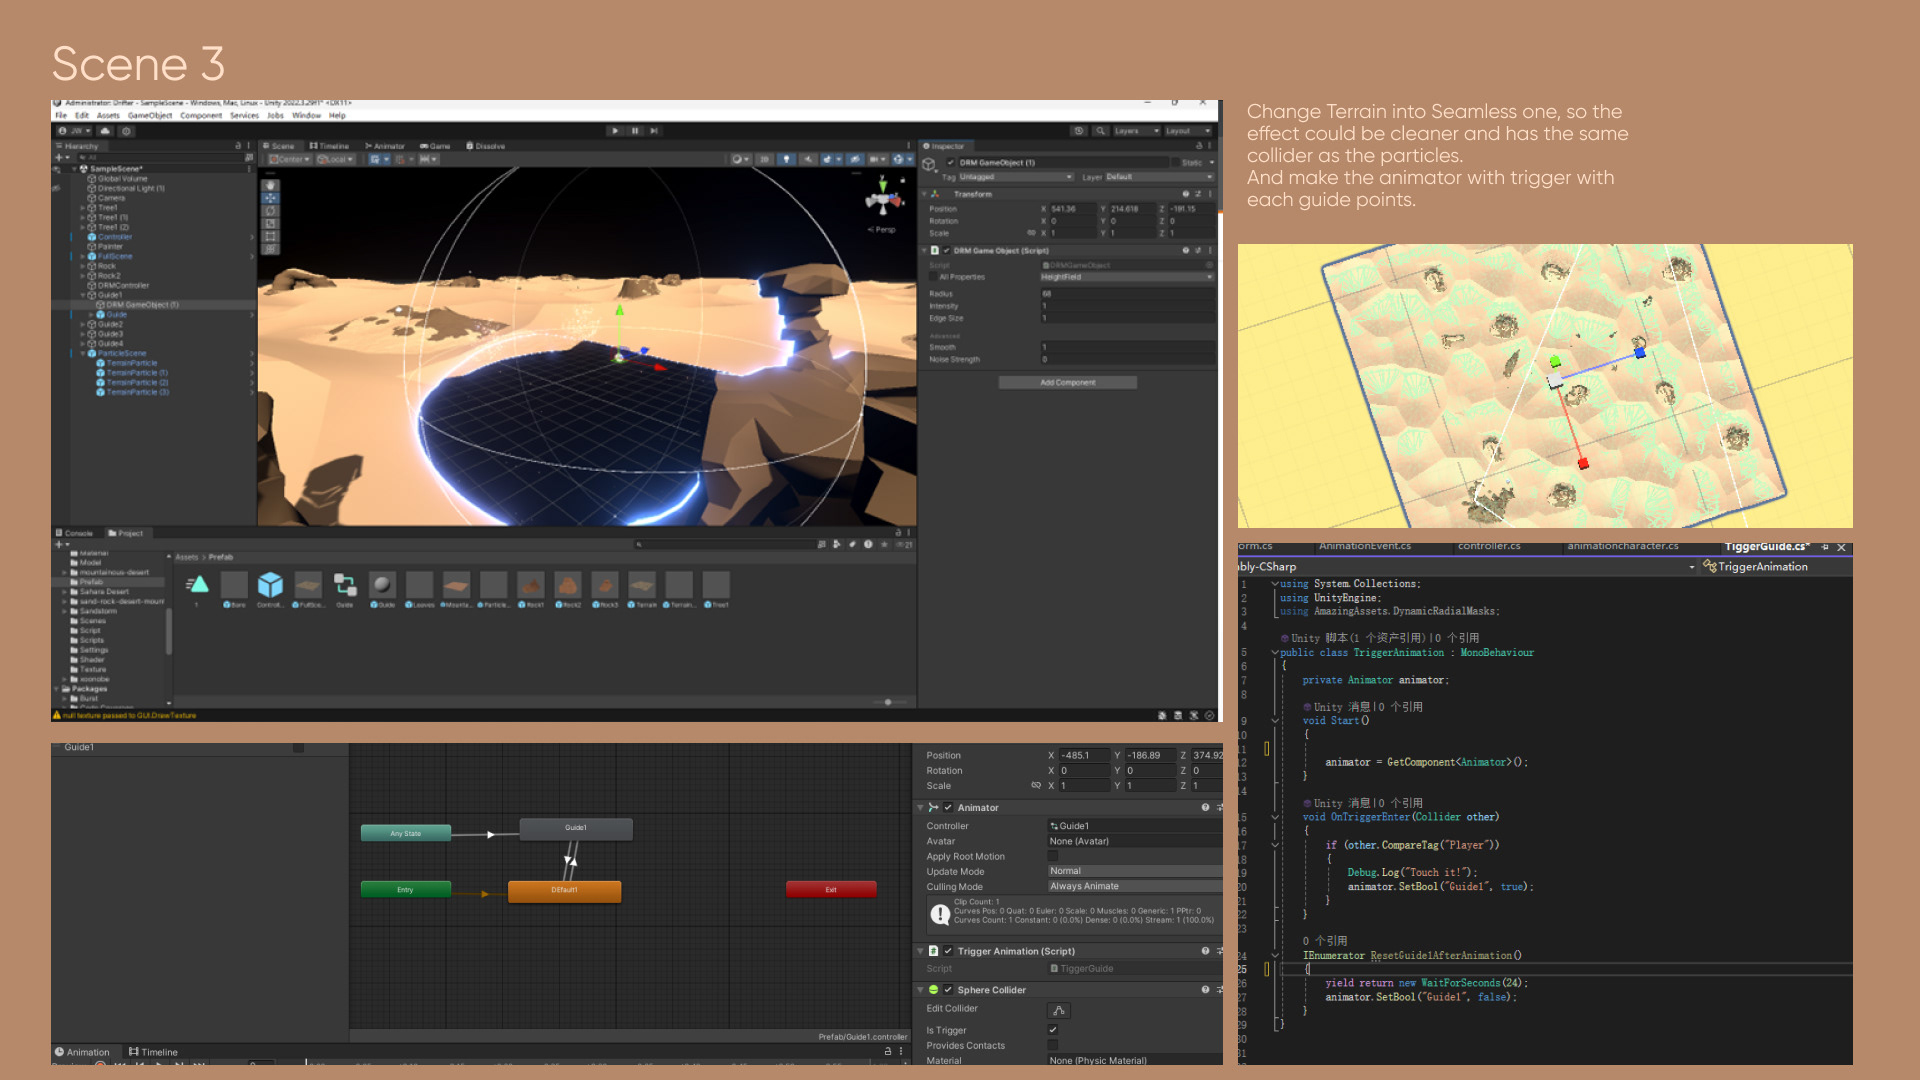Open the GameObject menu

[150, 116]
